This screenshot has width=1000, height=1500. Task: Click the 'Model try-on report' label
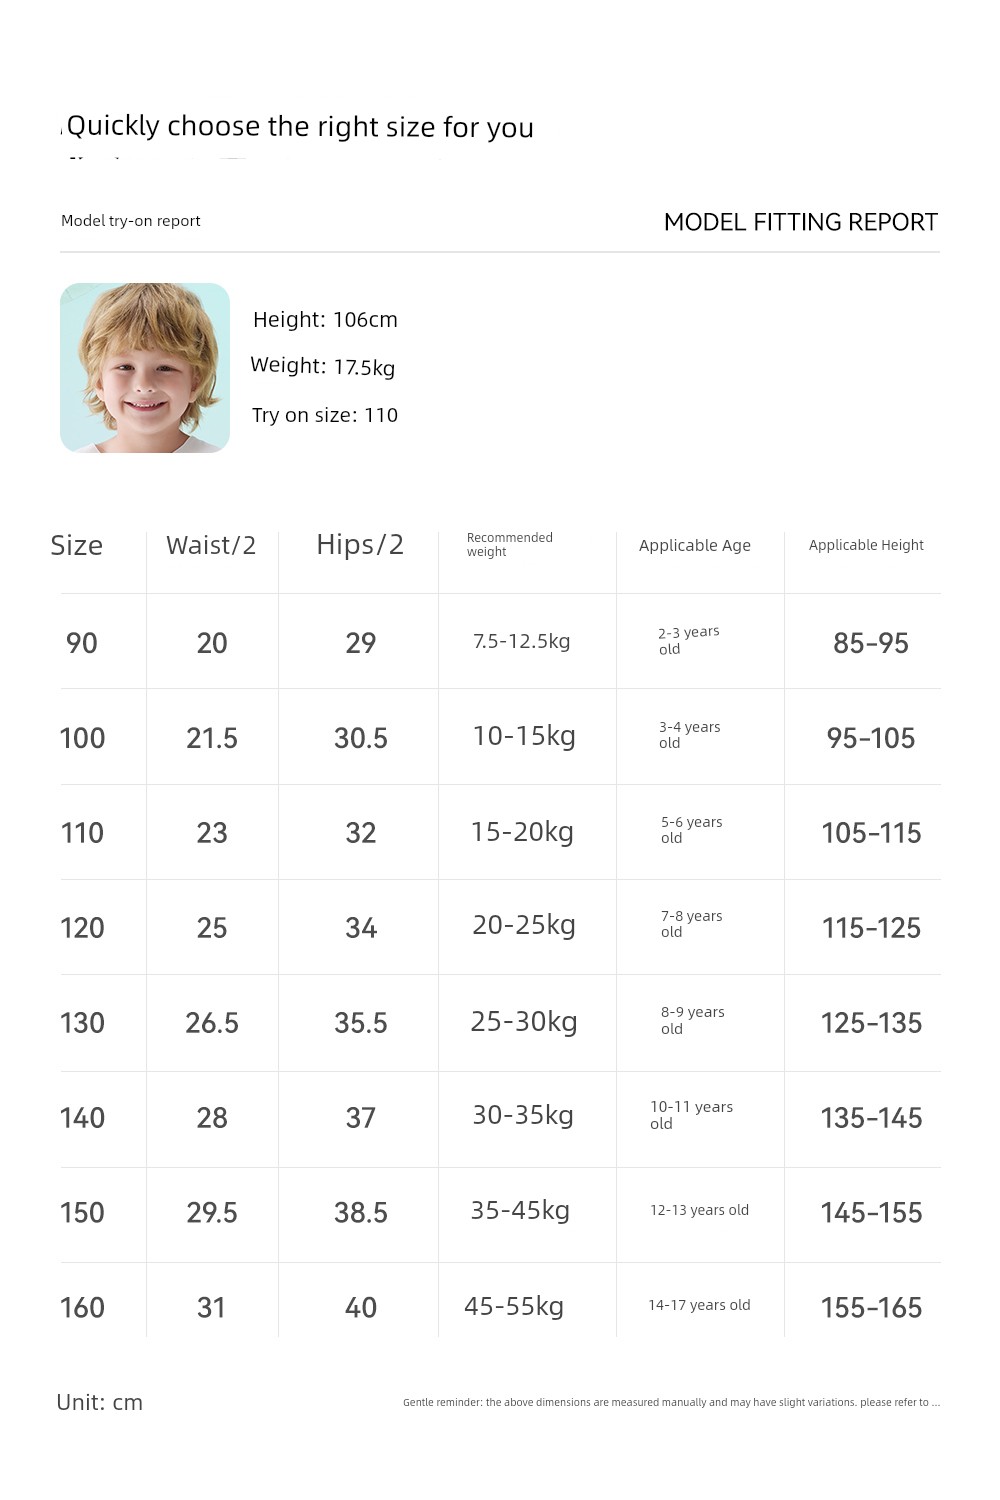[x=131, y=221]
